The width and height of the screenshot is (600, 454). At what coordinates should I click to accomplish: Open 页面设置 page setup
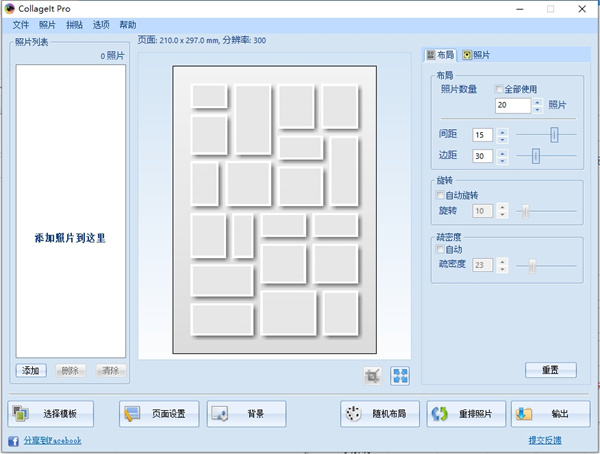(159, 414)
